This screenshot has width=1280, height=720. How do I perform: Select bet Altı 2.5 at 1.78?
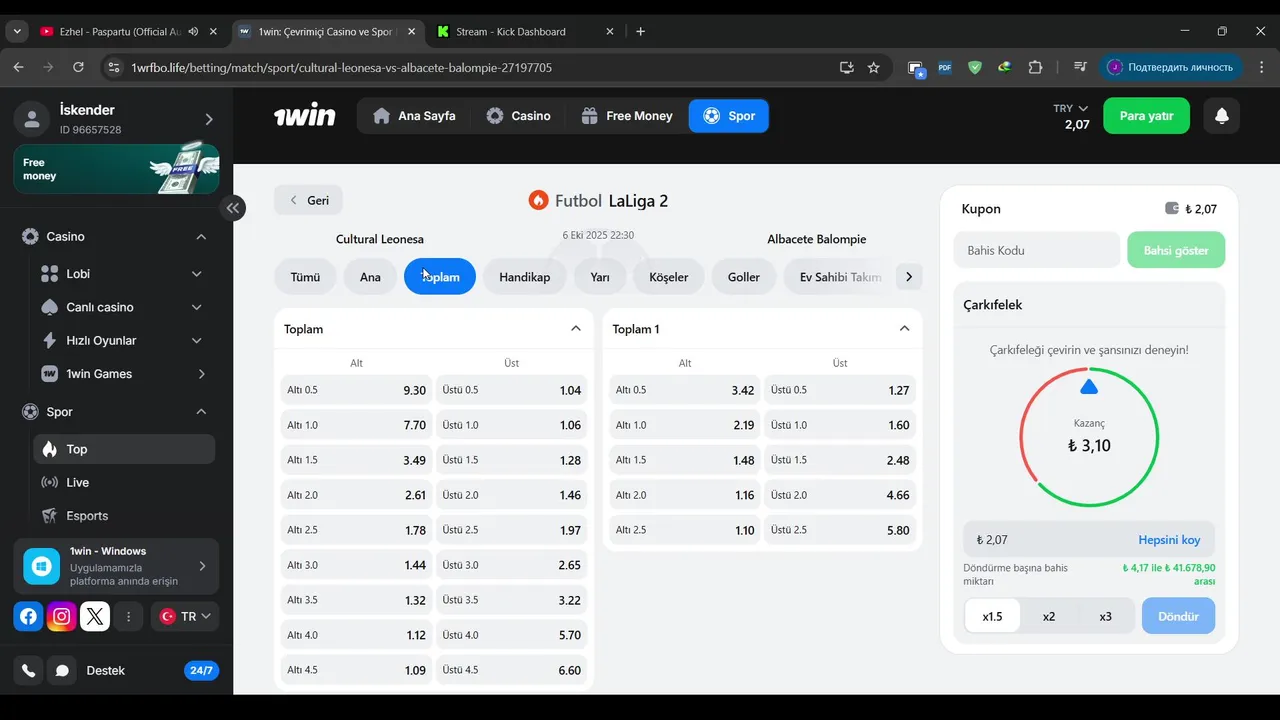click(356, 530)
